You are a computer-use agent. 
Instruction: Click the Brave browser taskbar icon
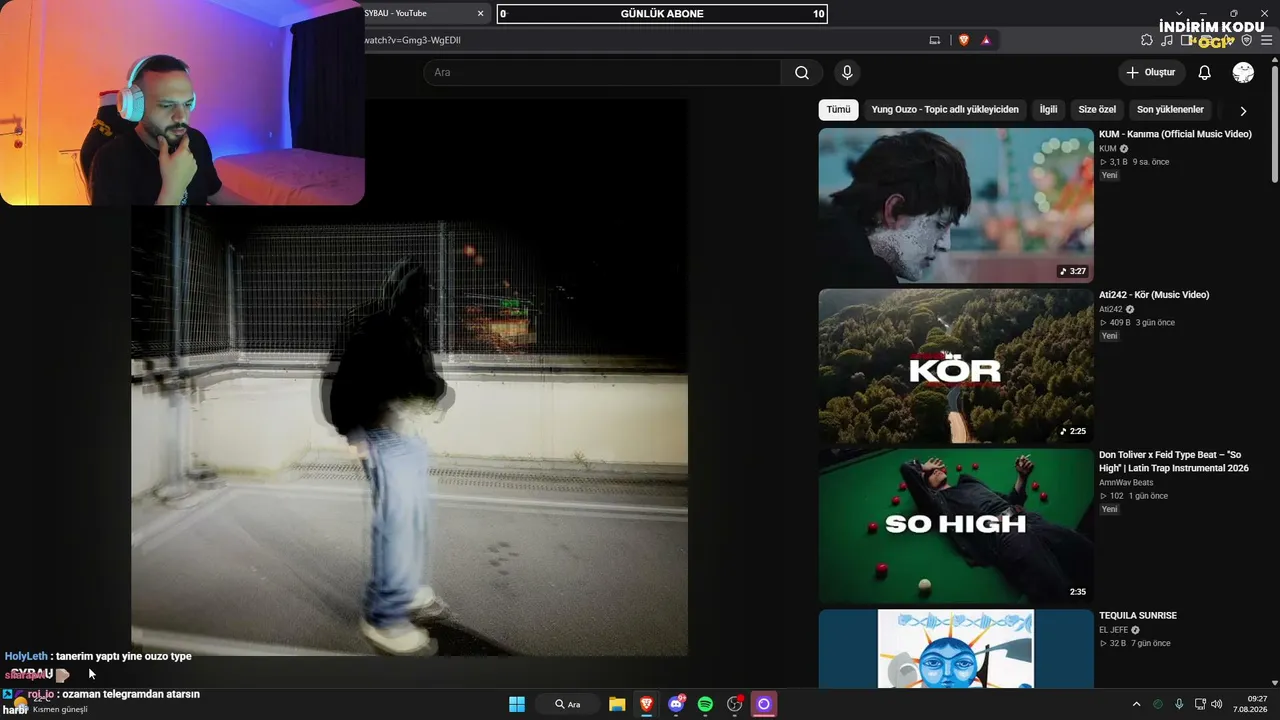[647, 704]
